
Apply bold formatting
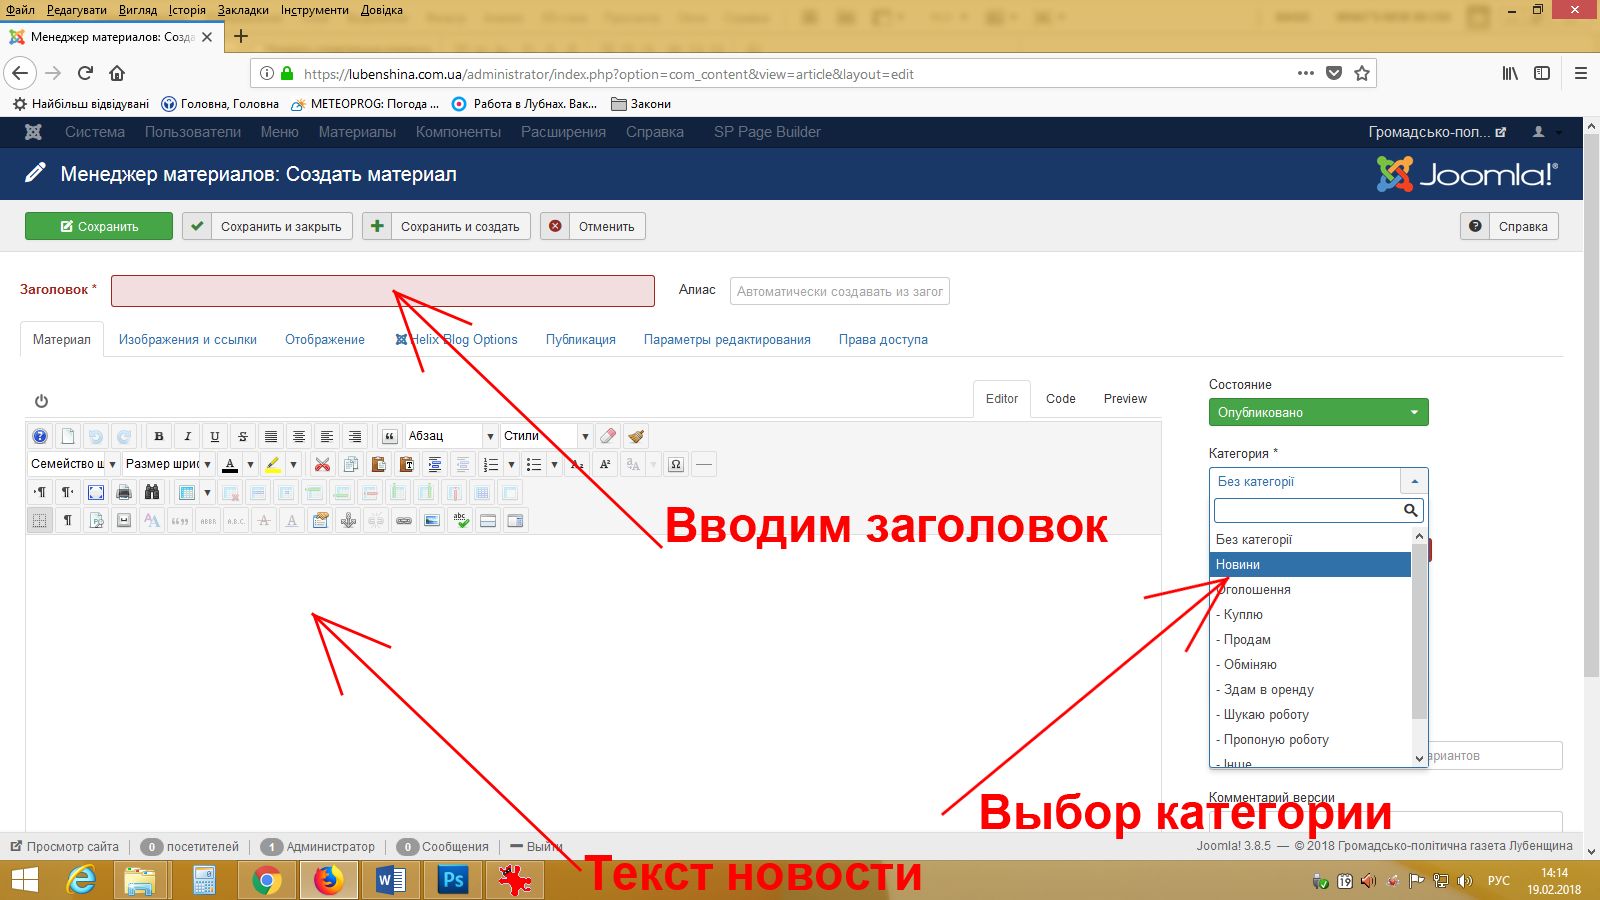(159, 436)
